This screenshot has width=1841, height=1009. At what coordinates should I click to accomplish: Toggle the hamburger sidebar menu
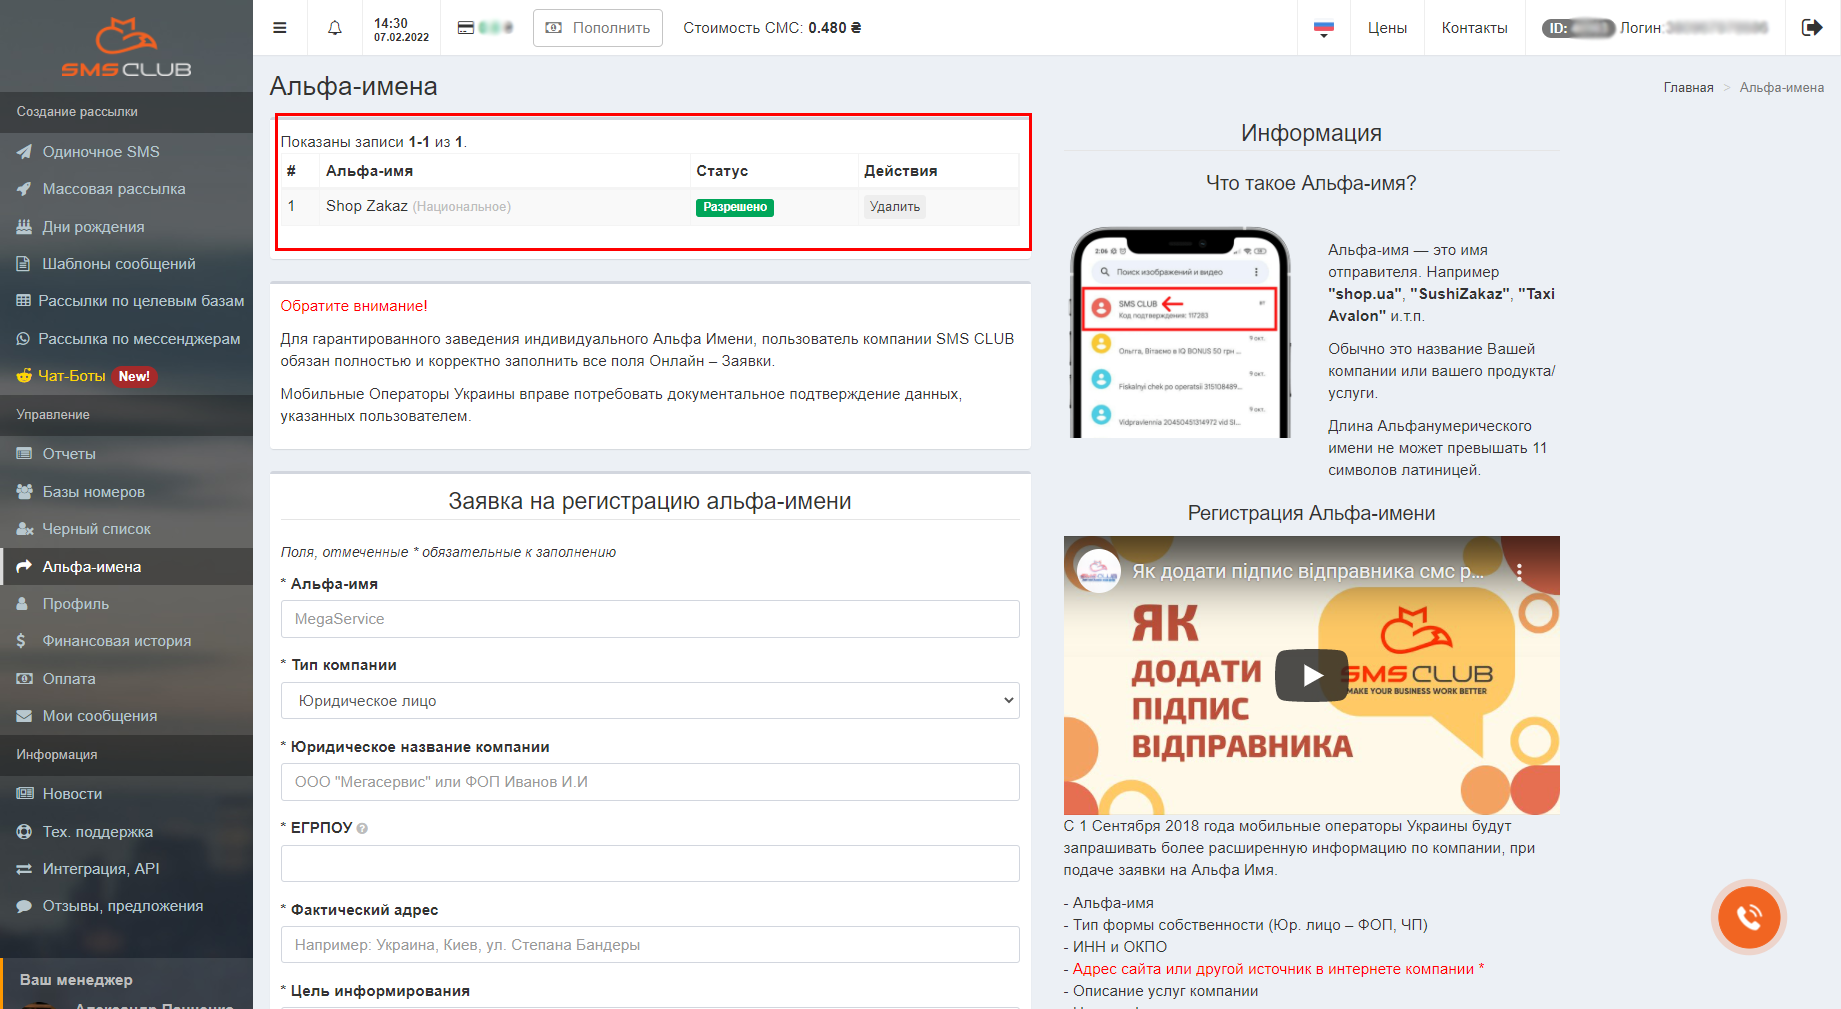[x=280, y=28]
